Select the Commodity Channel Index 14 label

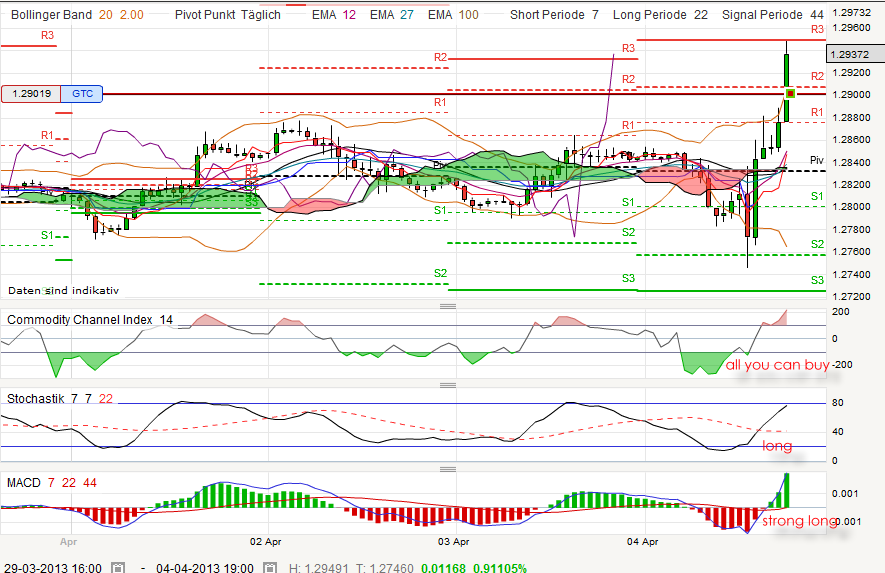point(90,320)
